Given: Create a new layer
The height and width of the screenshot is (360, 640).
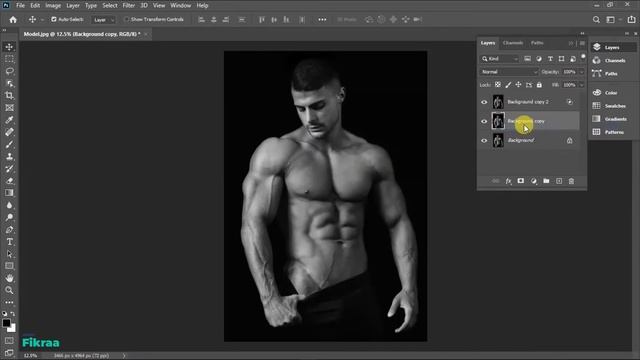Looking at the screenshot, I should pos(559,181).
